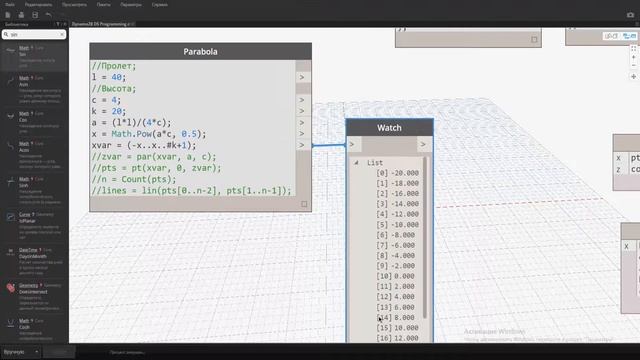
Task: Click the open file toolbar icon
Action: [21, 15]
